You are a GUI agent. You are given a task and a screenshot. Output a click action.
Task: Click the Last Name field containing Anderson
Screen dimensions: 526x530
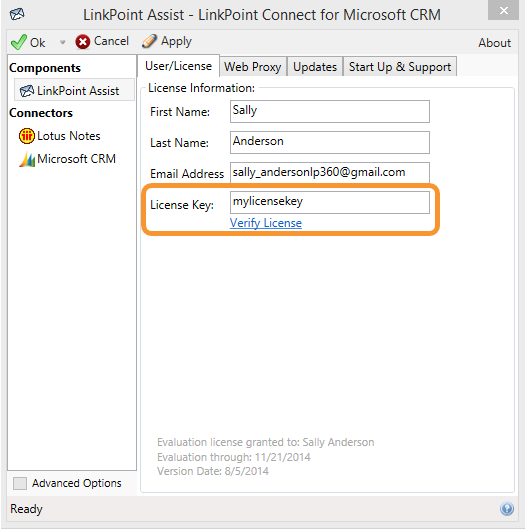click(330, 142)
